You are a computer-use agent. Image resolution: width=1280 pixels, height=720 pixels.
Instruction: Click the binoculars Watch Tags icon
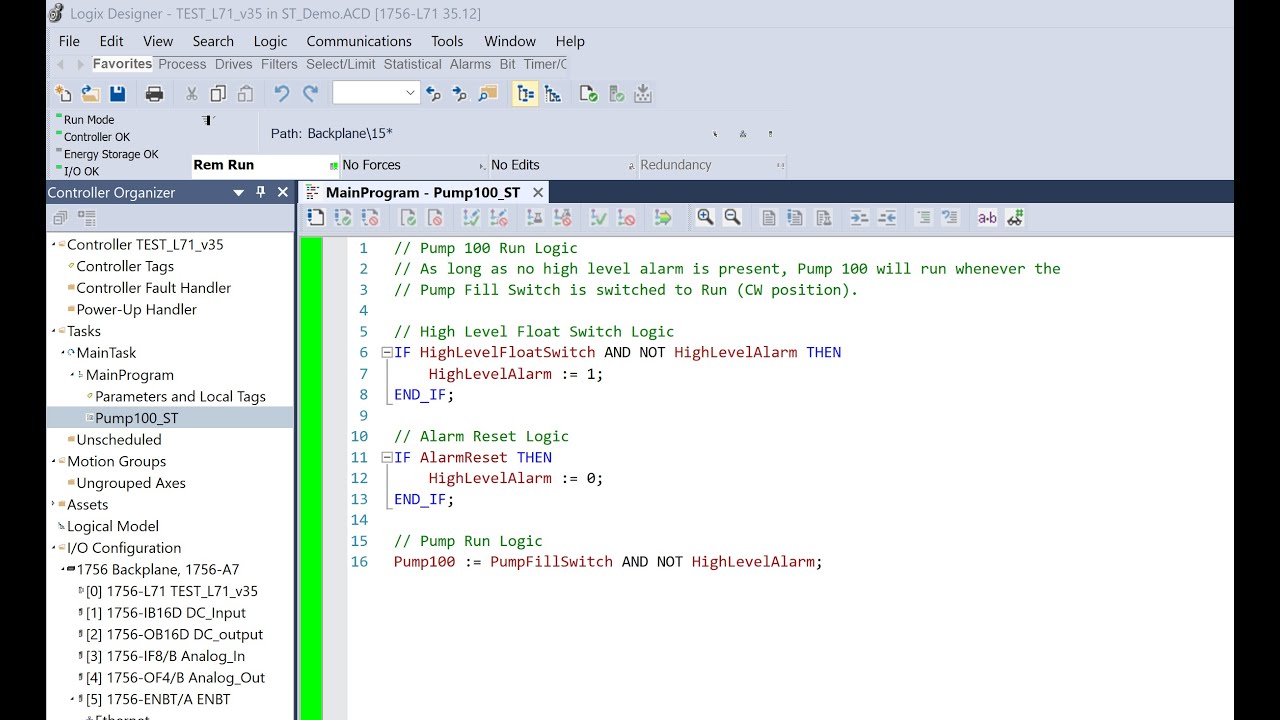tap(1015, 217)
